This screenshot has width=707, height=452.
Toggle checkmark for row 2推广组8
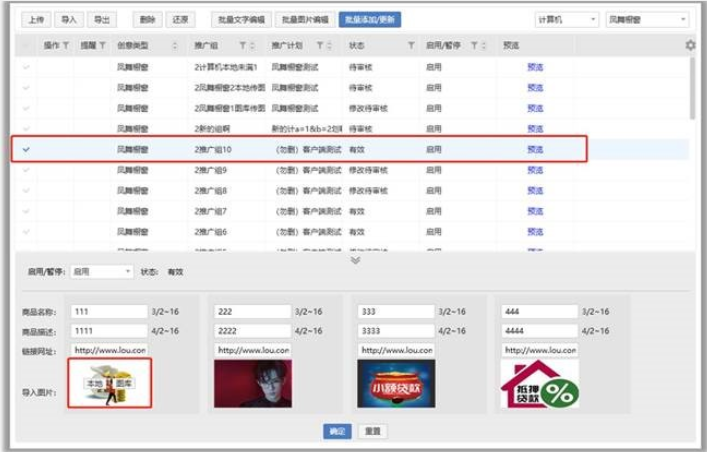(26, 190)
